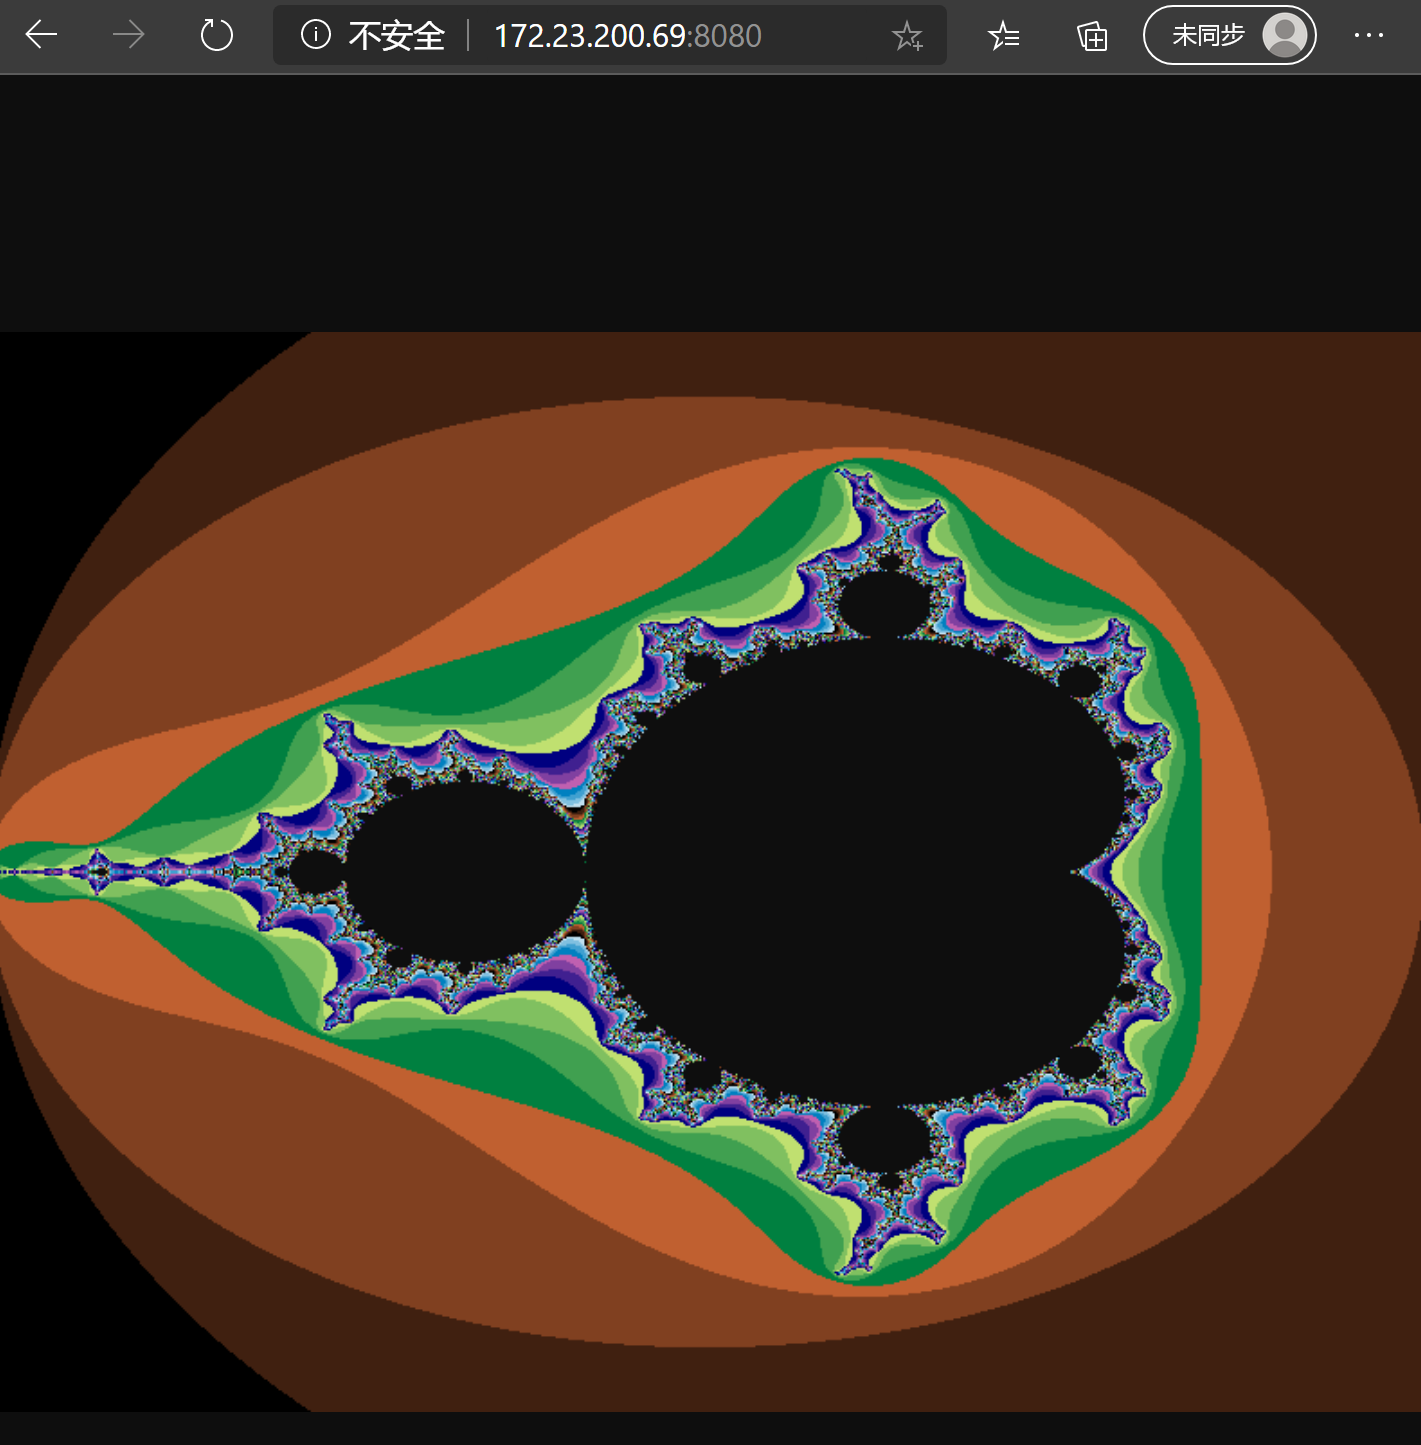This screenshot has height=1445, width=1421.
Task: Open site info via the circled-i icon
Action: (x=315, y=36)
